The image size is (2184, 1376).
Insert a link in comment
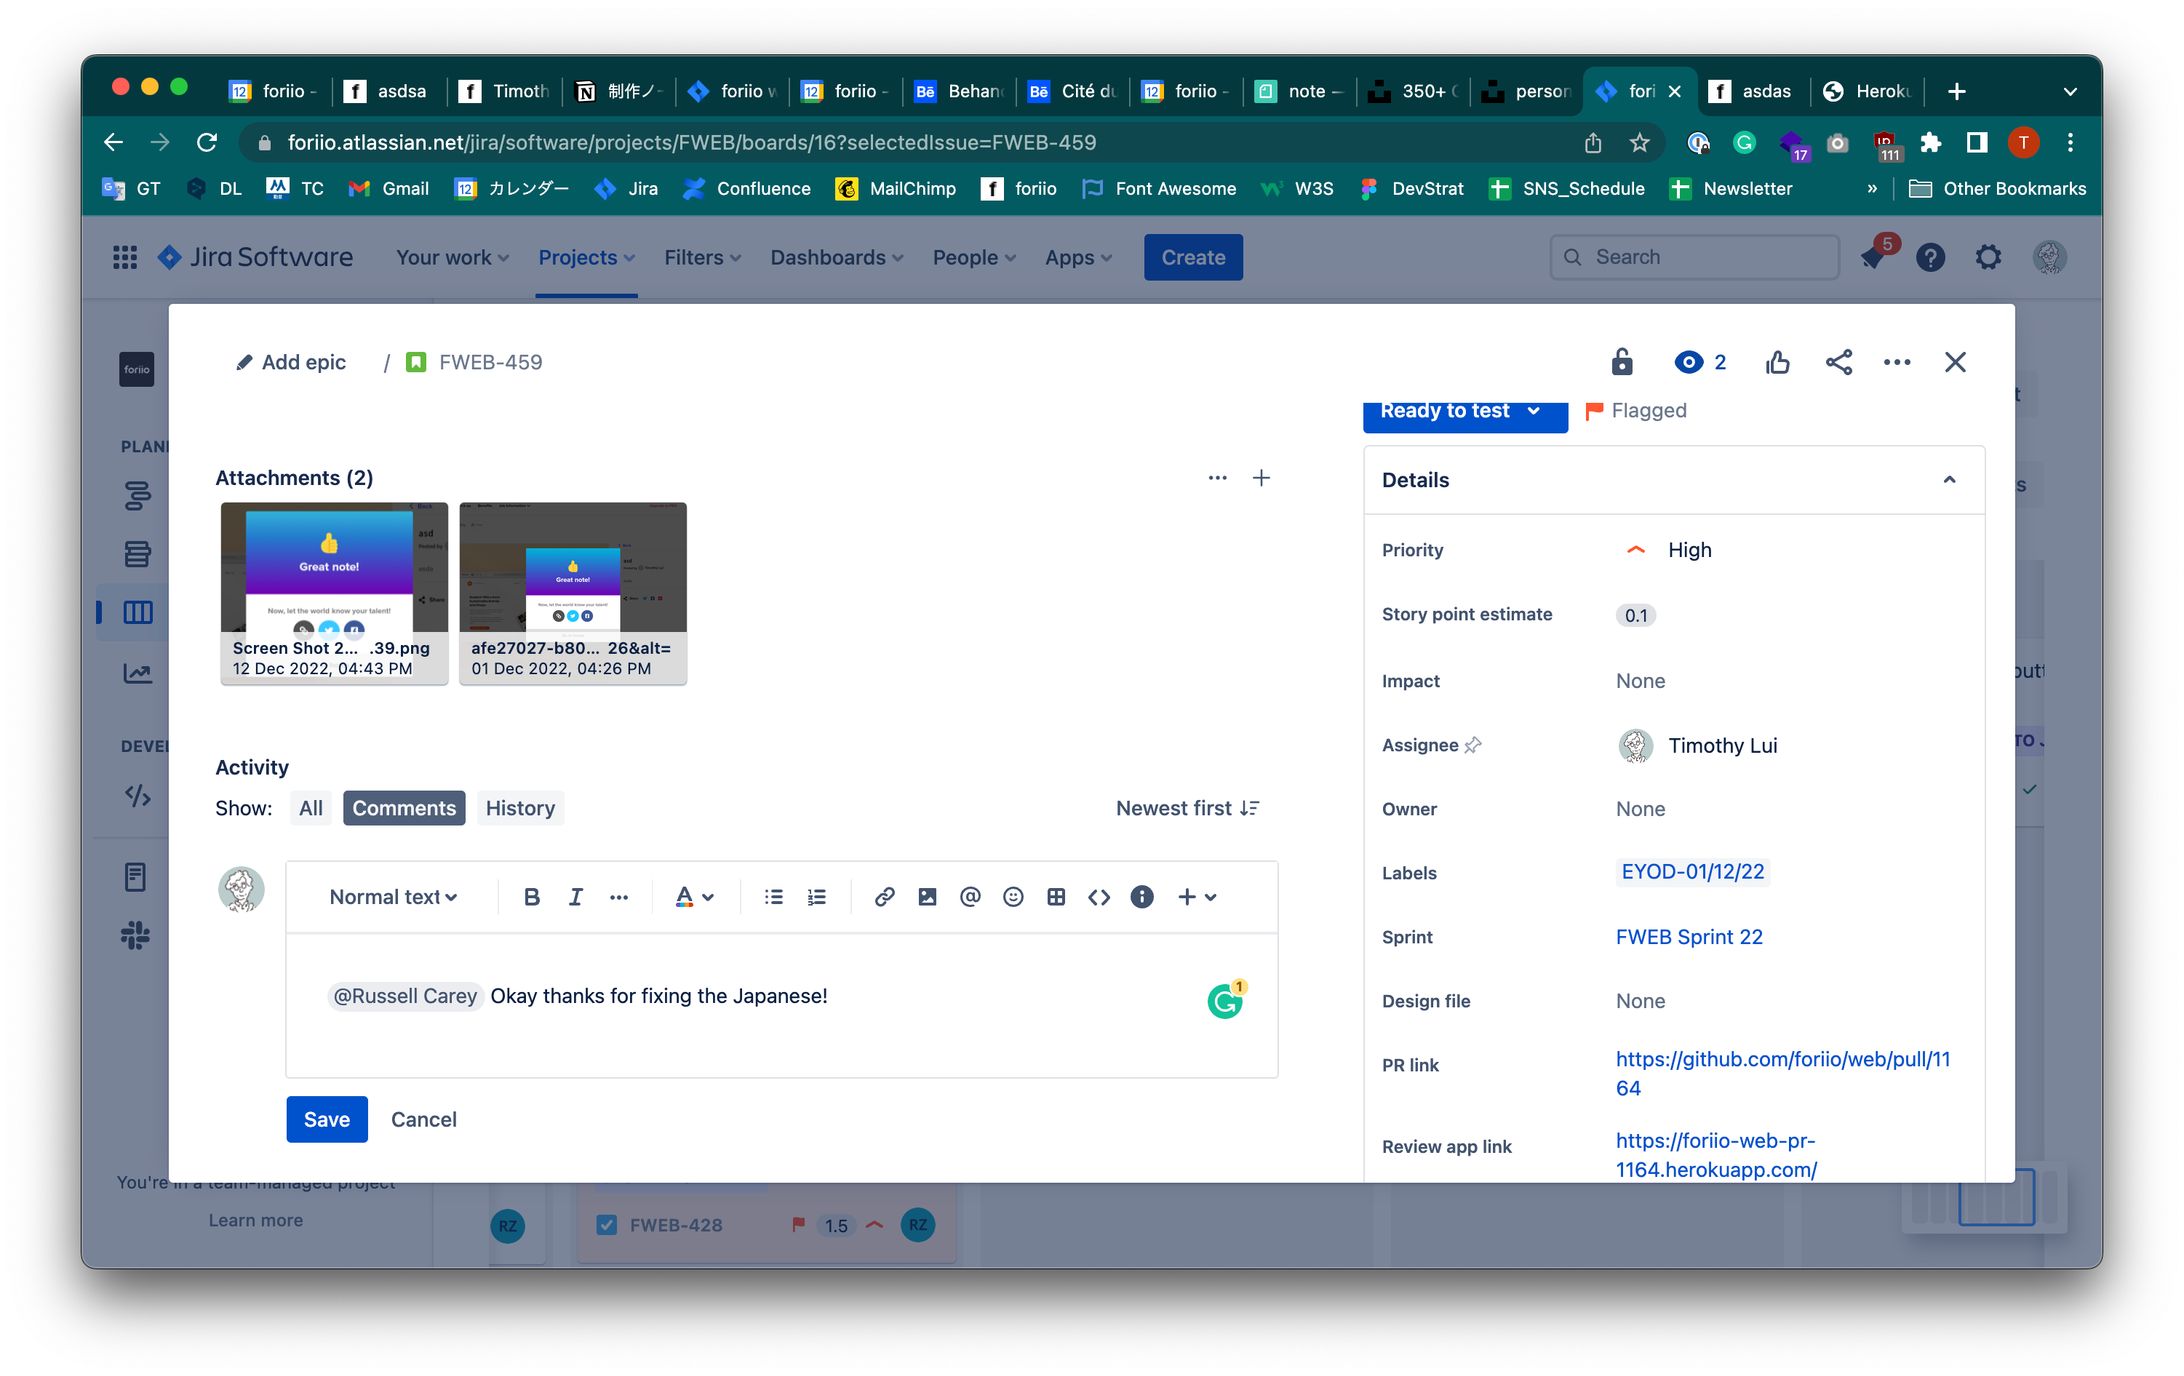(x=884, y=897)
